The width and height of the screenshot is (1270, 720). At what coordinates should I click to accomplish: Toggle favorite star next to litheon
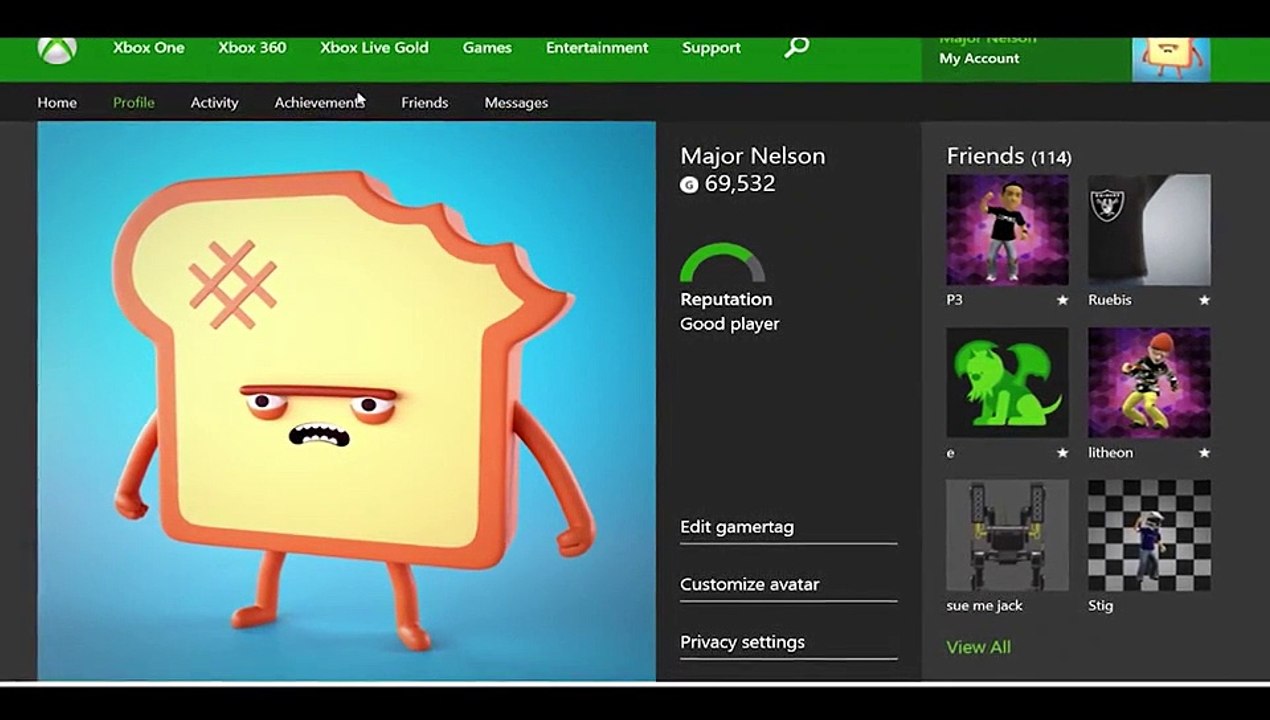point(1204,453)
